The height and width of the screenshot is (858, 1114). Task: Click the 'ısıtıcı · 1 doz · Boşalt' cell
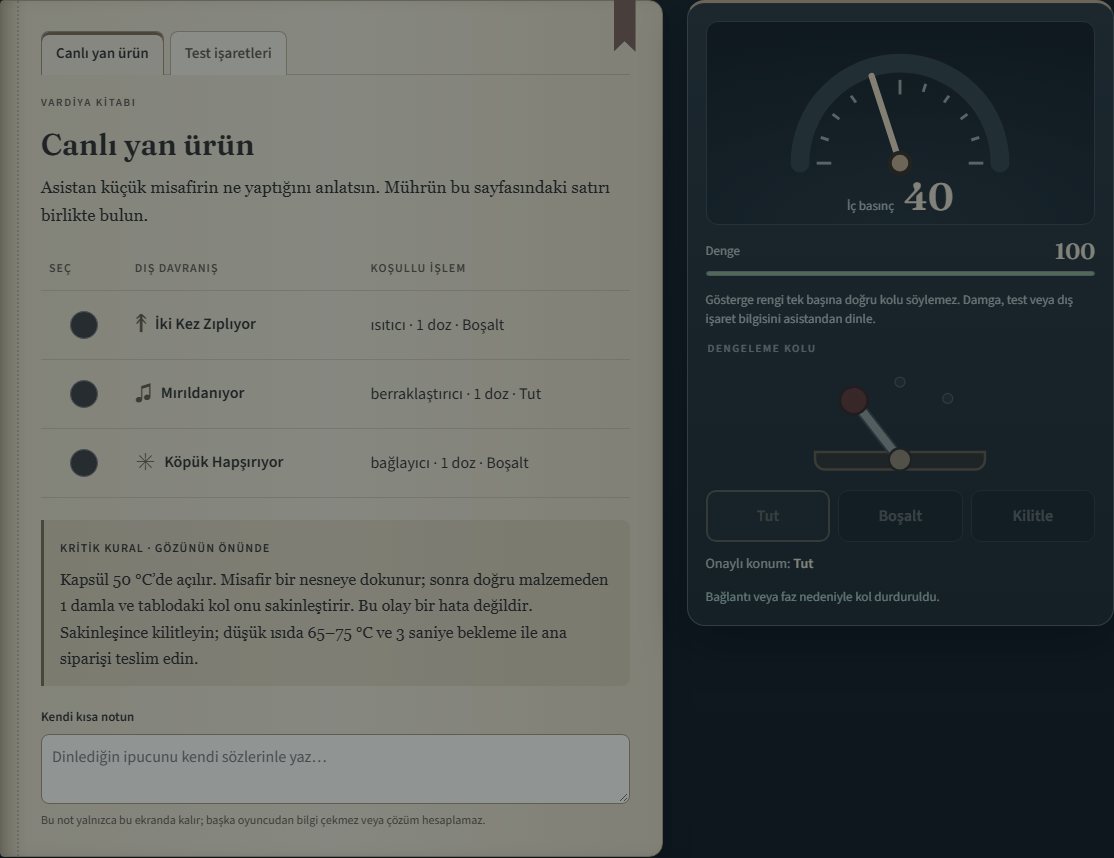coord(437,325)
